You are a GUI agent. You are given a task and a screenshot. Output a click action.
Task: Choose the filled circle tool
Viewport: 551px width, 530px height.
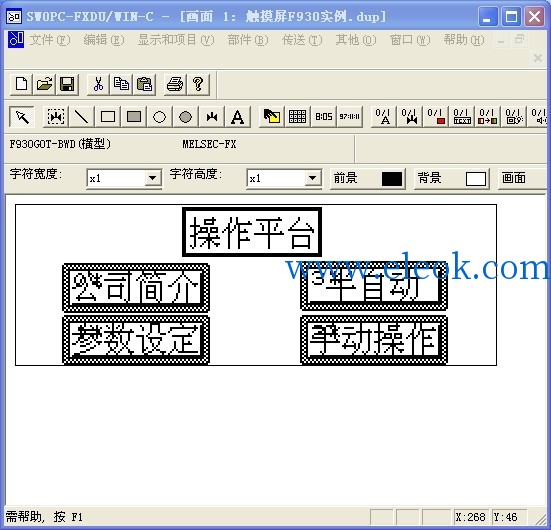pyautogui.click(x=185, y=117)
